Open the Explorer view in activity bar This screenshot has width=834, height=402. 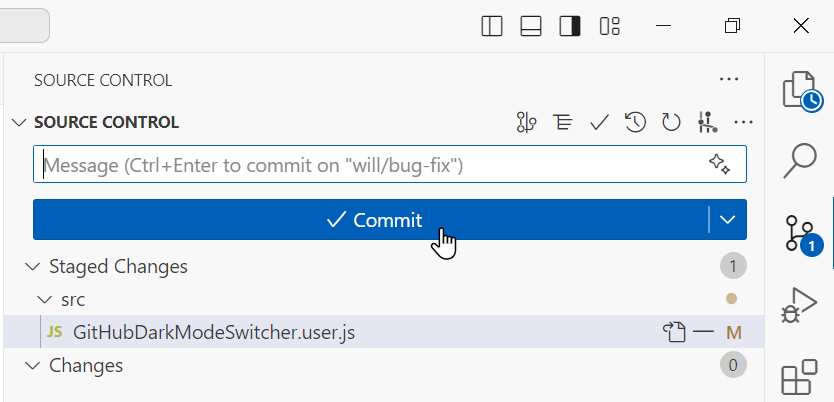[x=800, y=90]
